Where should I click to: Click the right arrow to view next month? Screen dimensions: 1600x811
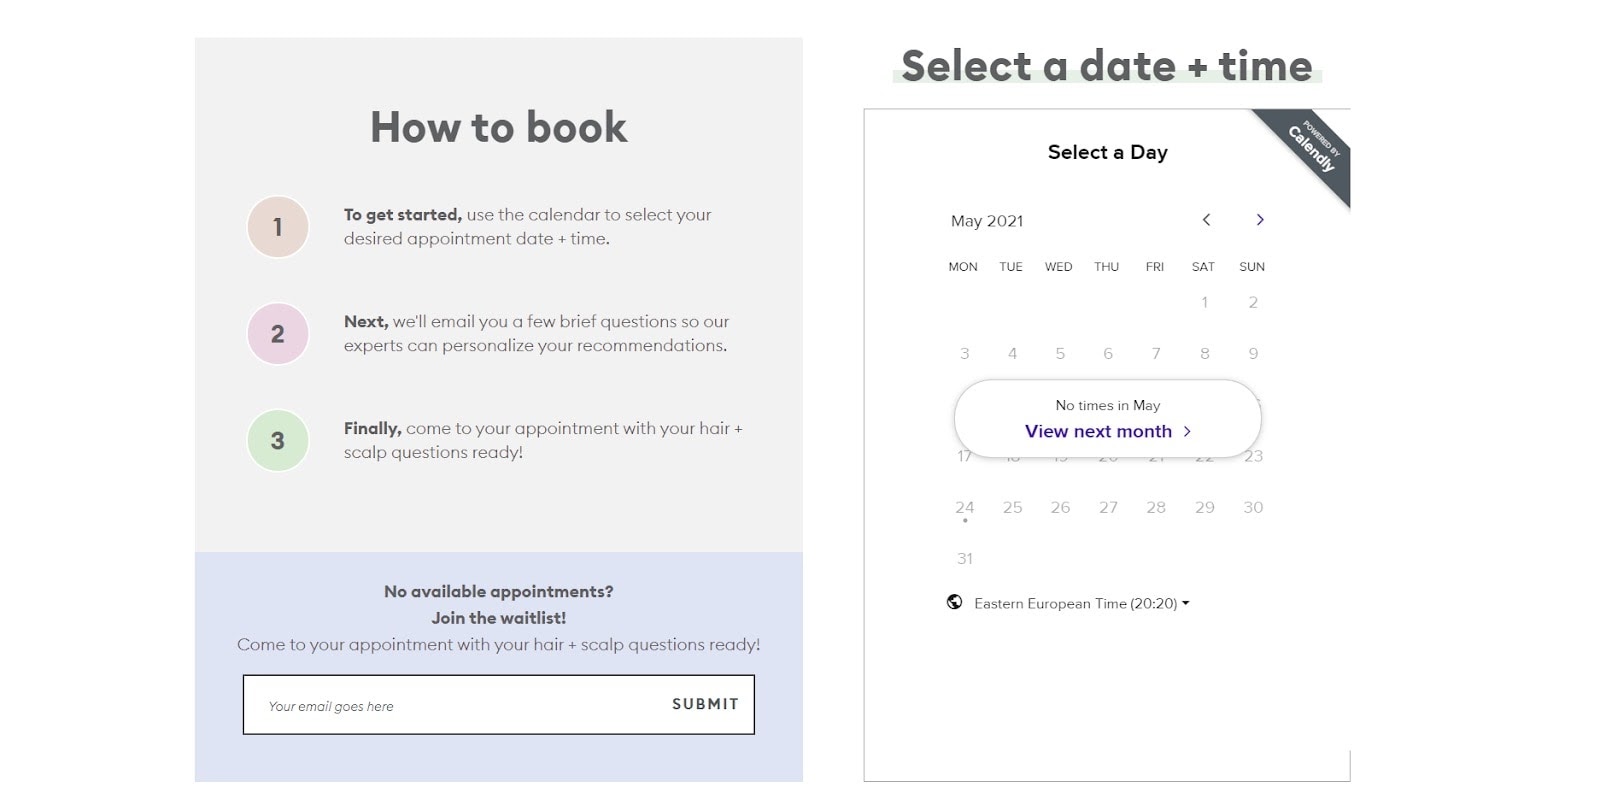[x=1260, y=220]
